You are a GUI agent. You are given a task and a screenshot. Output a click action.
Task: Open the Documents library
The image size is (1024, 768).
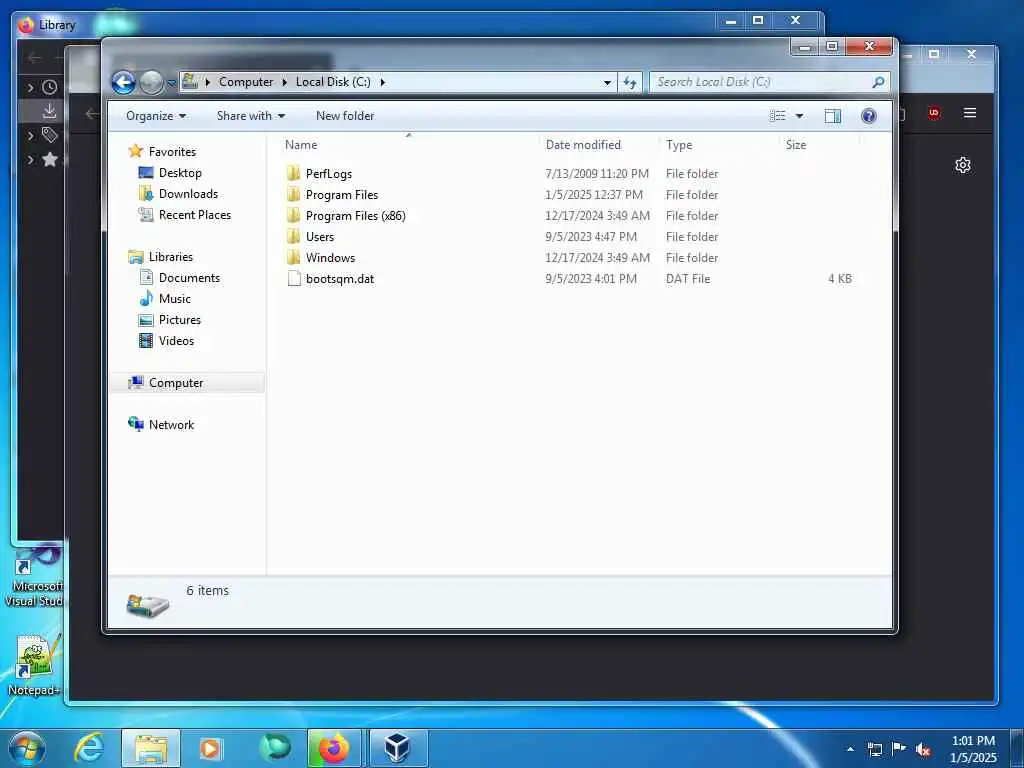189,278
